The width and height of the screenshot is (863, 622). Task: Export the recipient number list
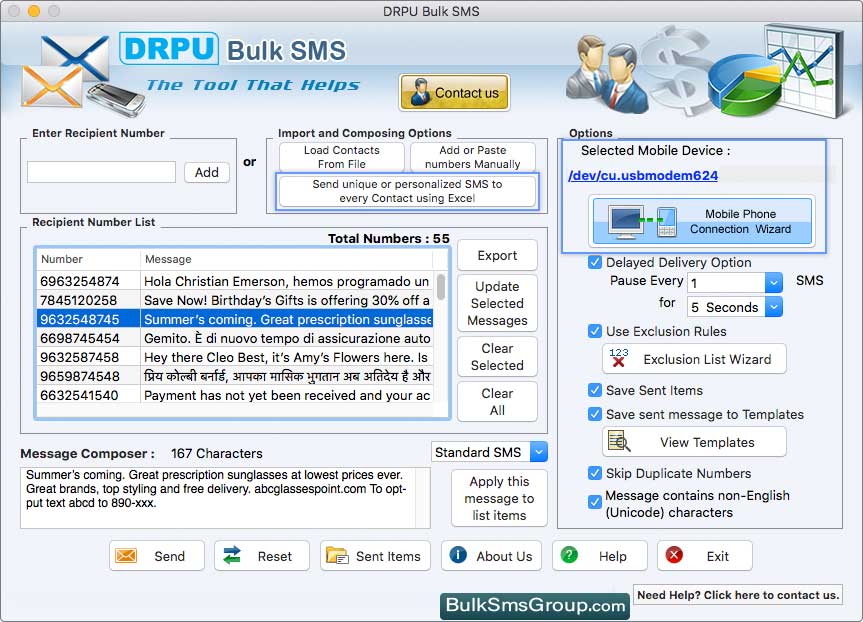click(497, 255)
